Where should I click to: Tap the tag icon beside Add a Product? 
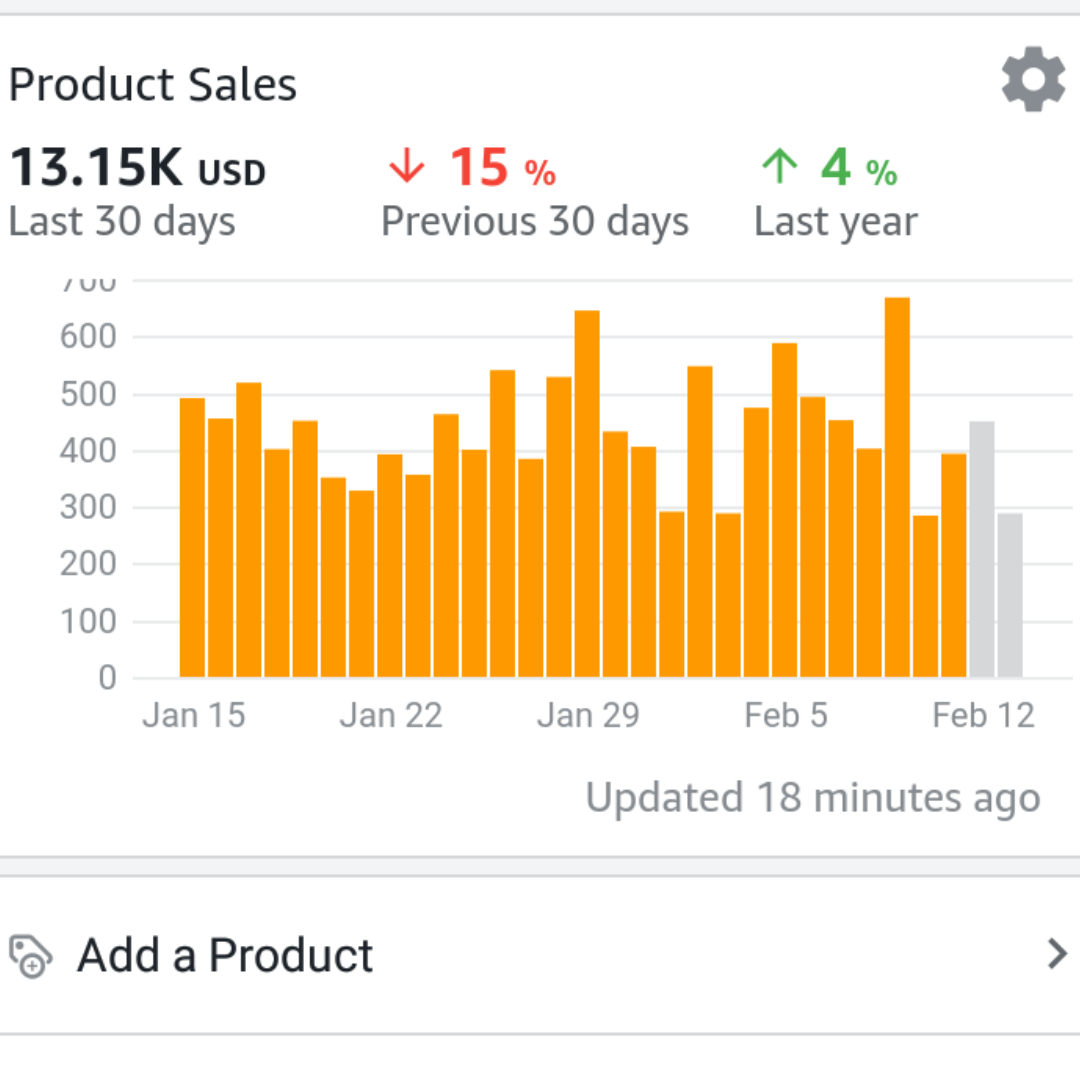coord(30,956)
